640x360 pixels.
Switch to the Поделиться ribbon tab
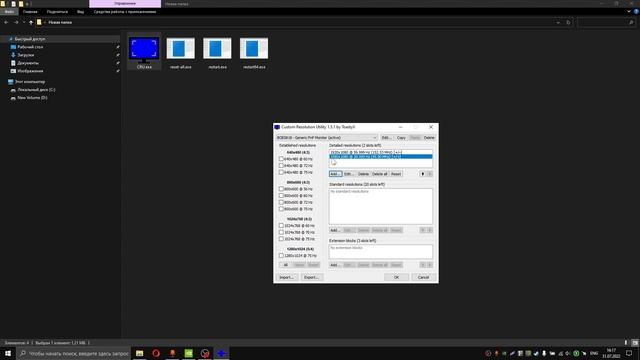(x=57, y=12)
